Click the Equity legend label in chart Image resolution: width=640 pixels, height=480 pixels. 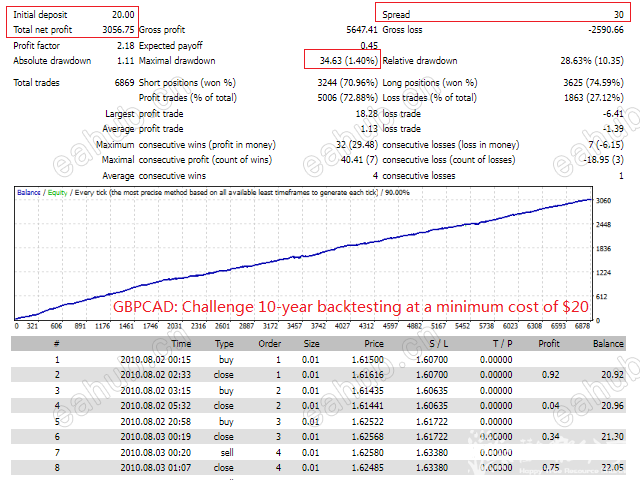(57, 192)
